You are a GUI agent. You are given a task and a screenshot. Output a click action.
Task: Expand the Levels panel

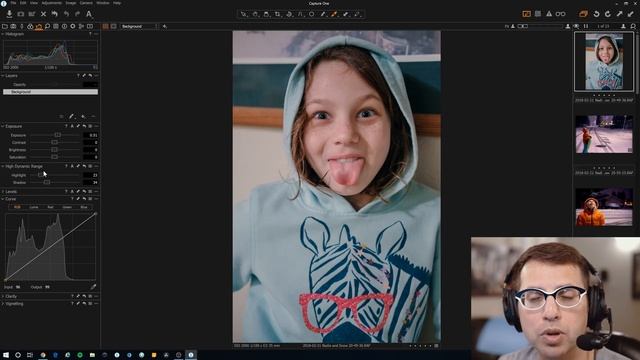3,191
